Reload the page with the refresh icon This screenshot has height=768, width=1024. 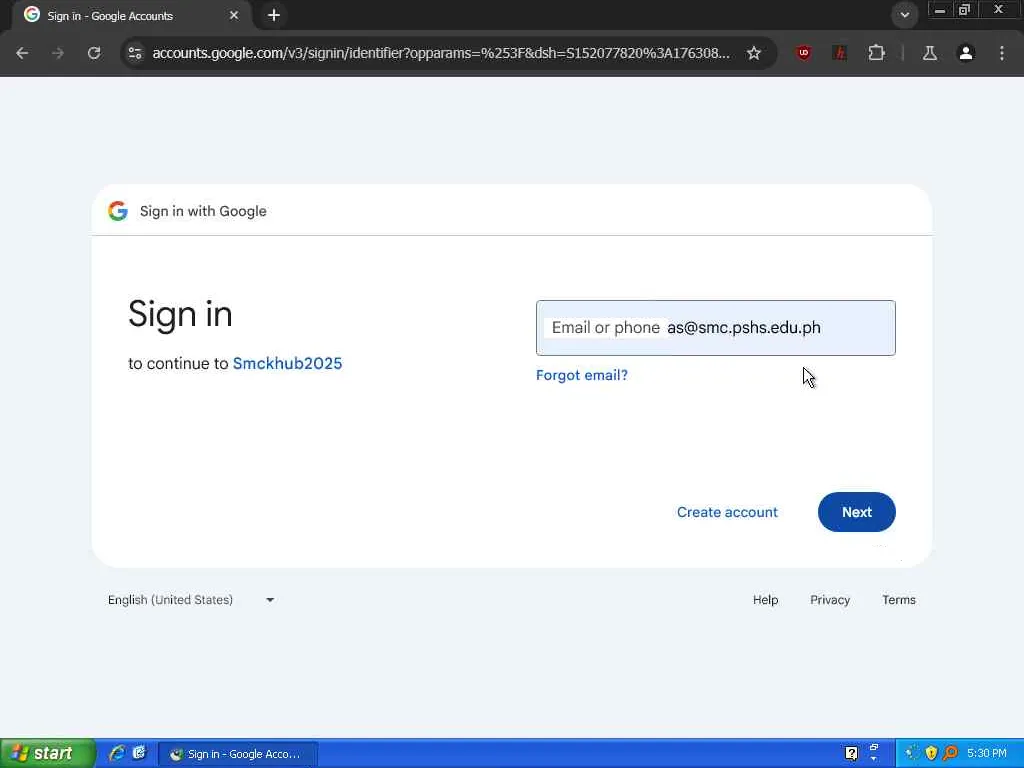point(94,53)
